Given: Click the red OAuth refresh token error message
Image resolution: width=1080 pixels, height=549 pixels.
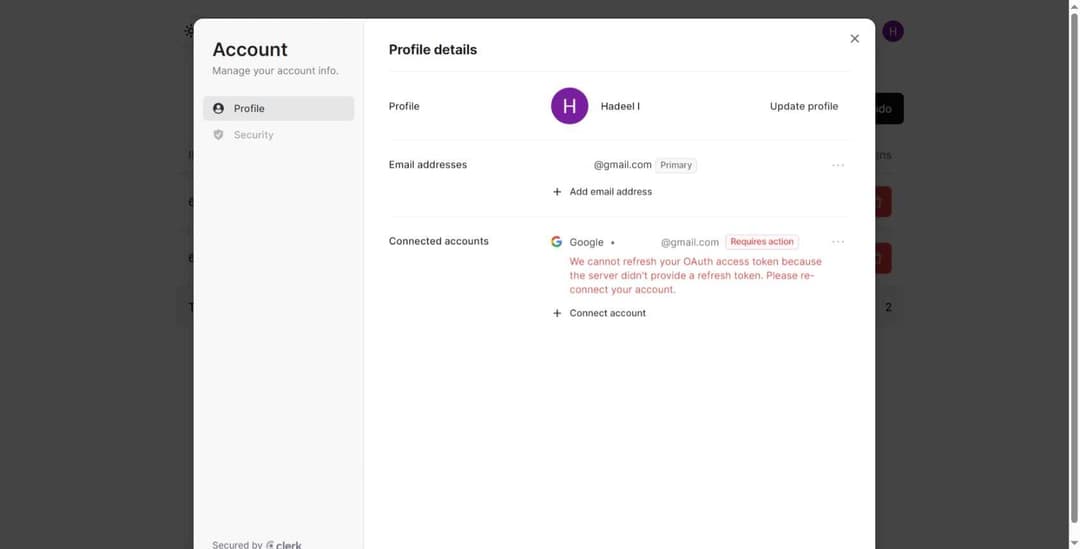Looking at the screenshot, I should [695, 276].
